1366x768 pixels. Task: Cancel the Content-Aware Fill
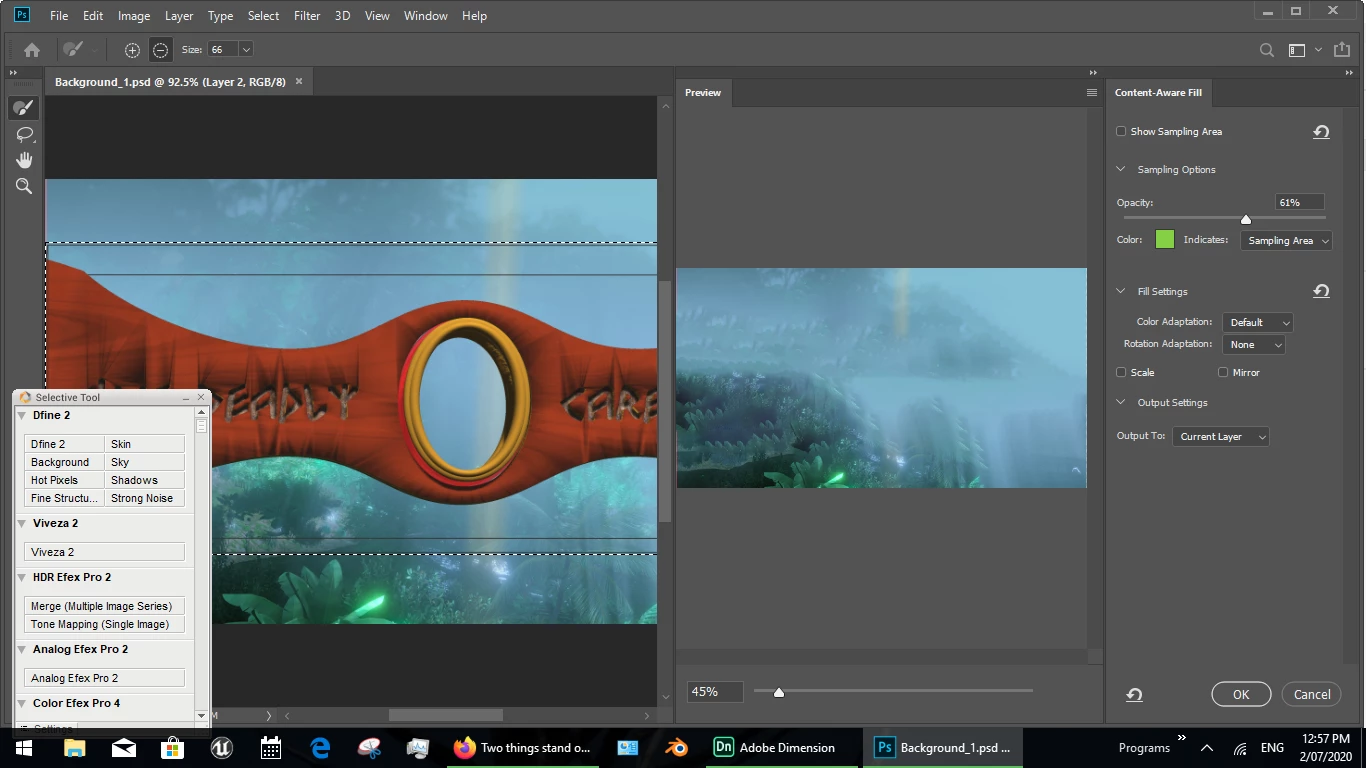[1312, 694]
